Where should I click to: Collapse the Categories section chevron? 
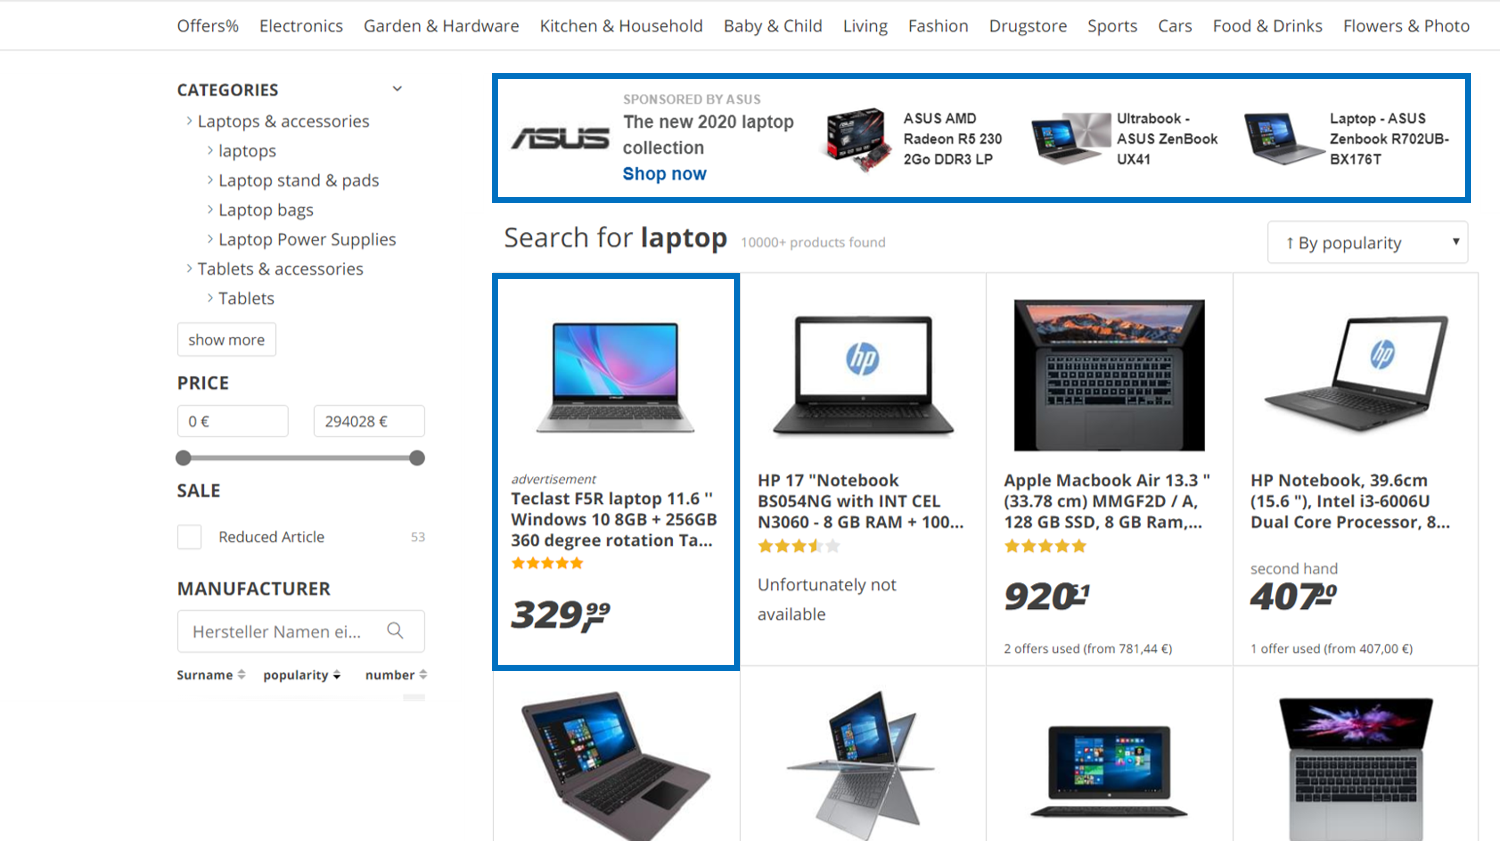pos(397,89)
